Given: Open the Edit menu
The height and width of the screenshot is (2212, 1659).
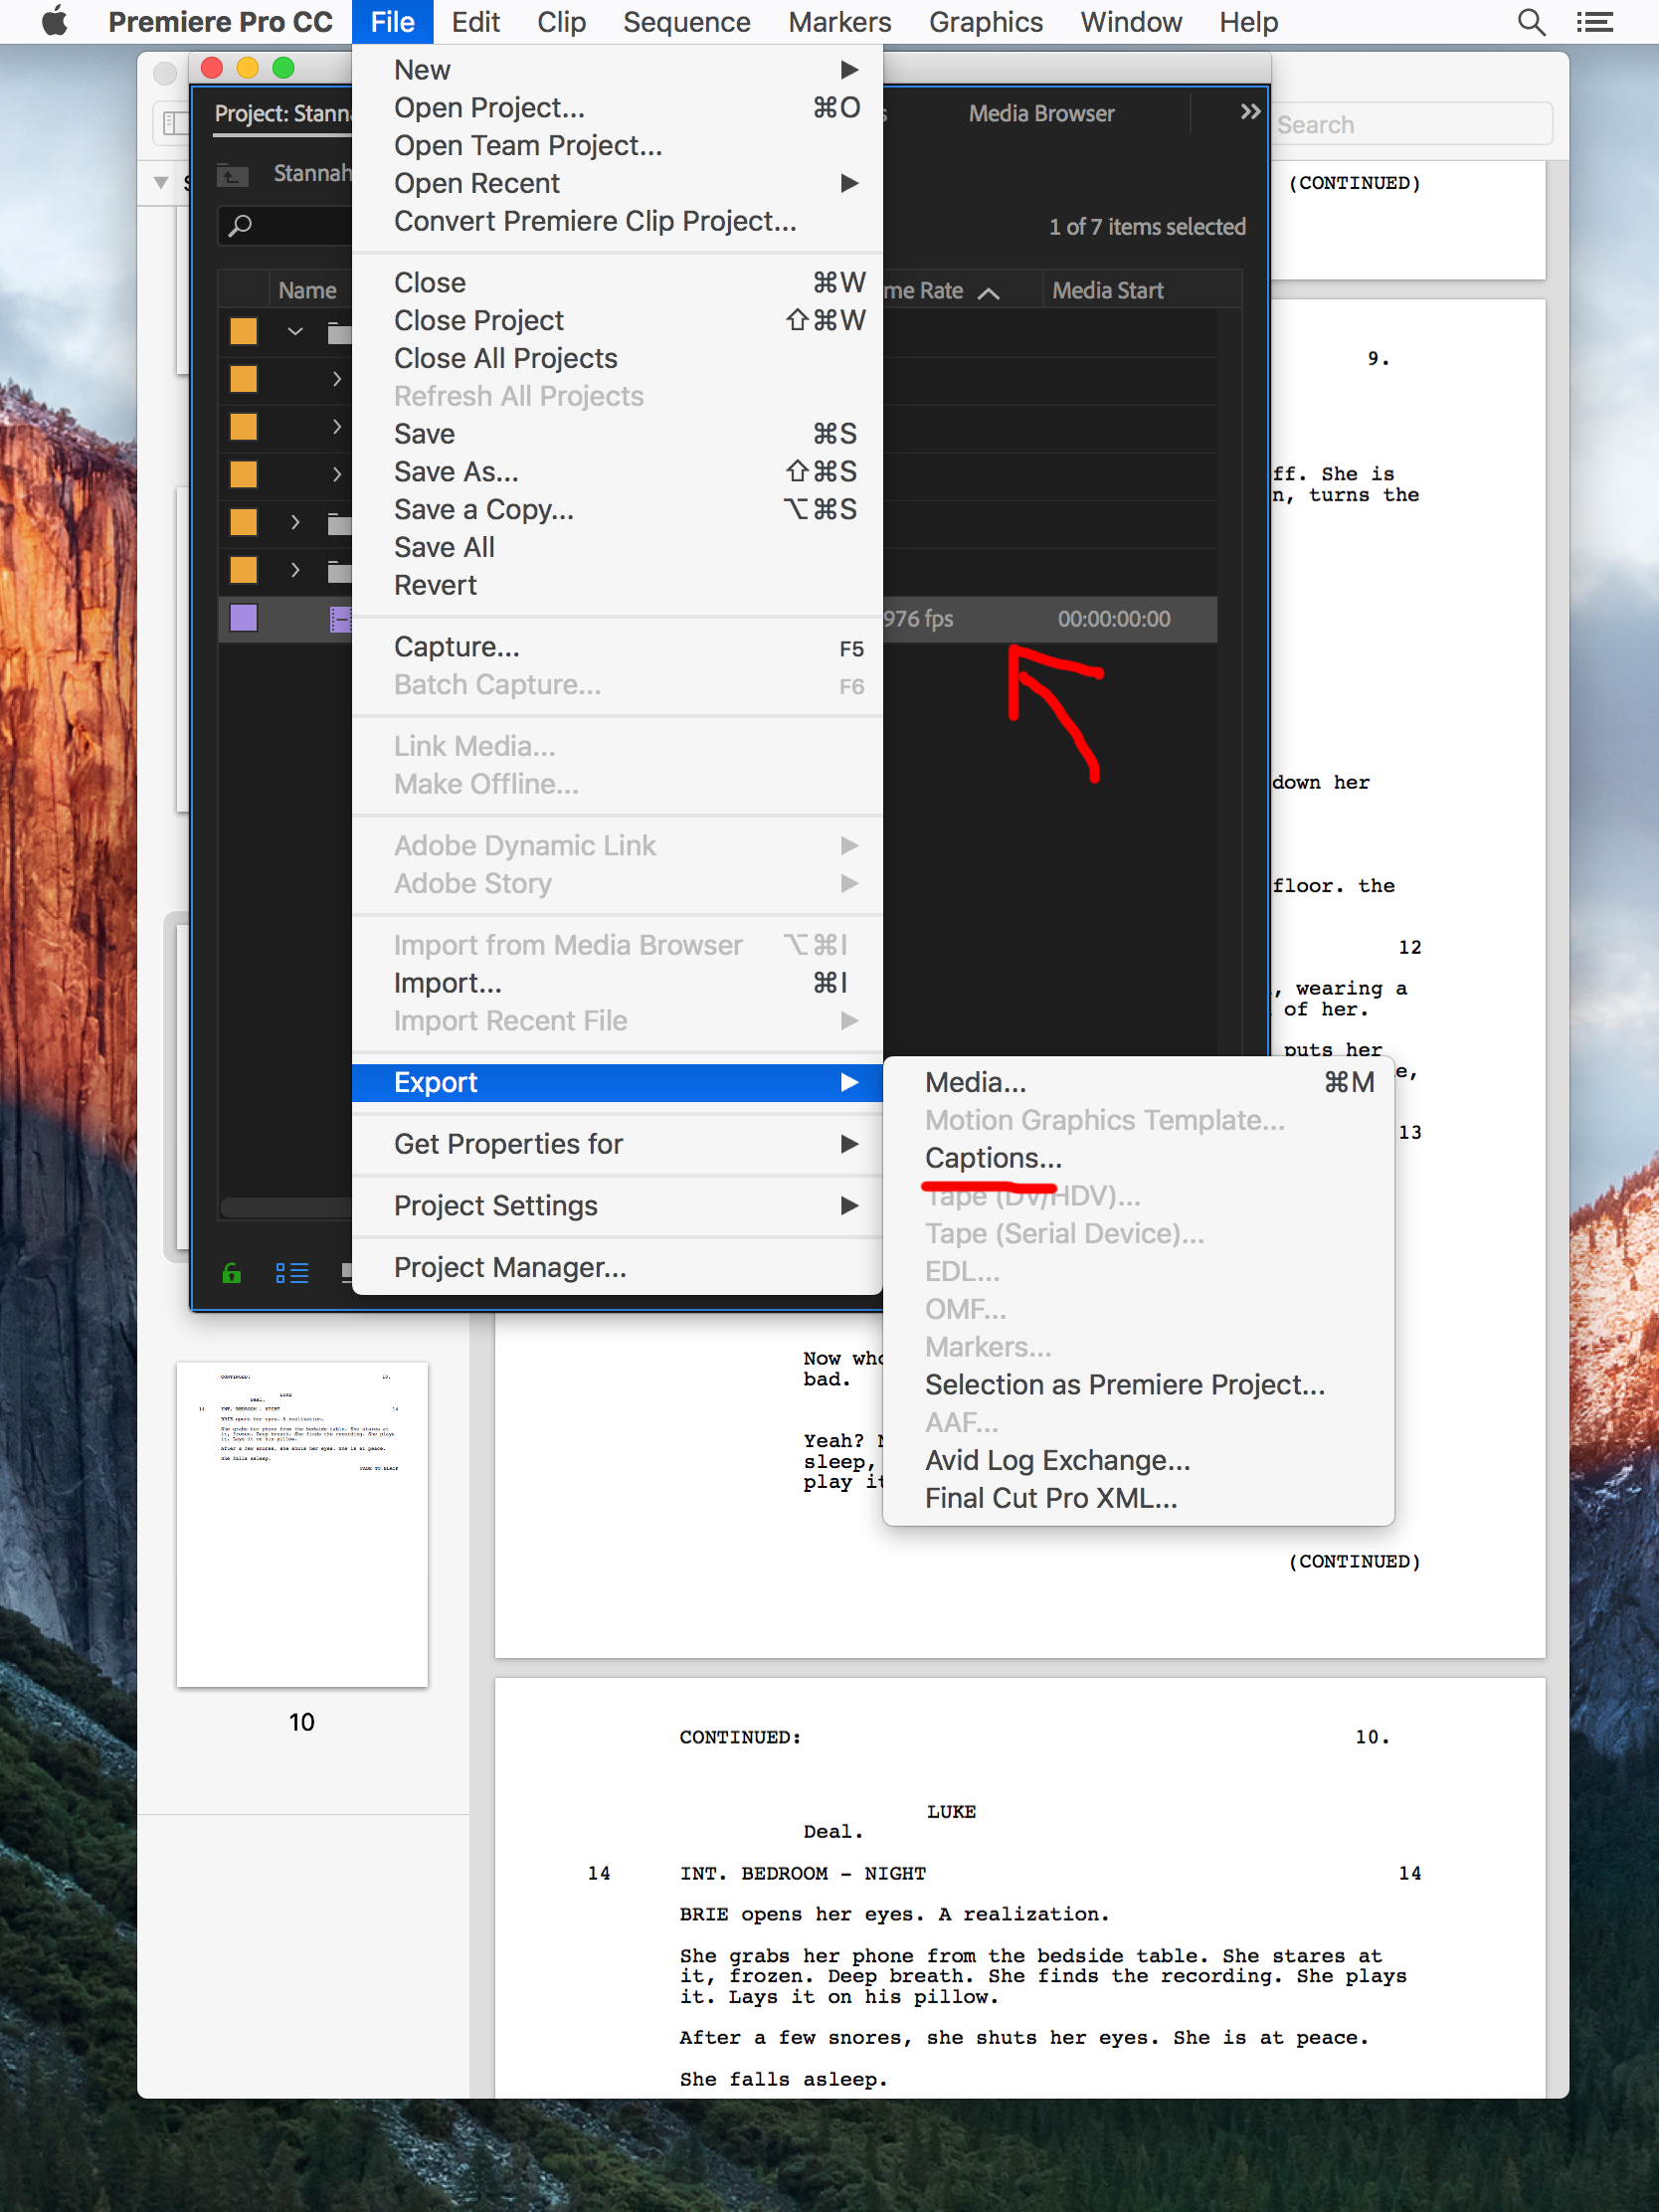Looking at the screenshot, I should tap(475, 22).
